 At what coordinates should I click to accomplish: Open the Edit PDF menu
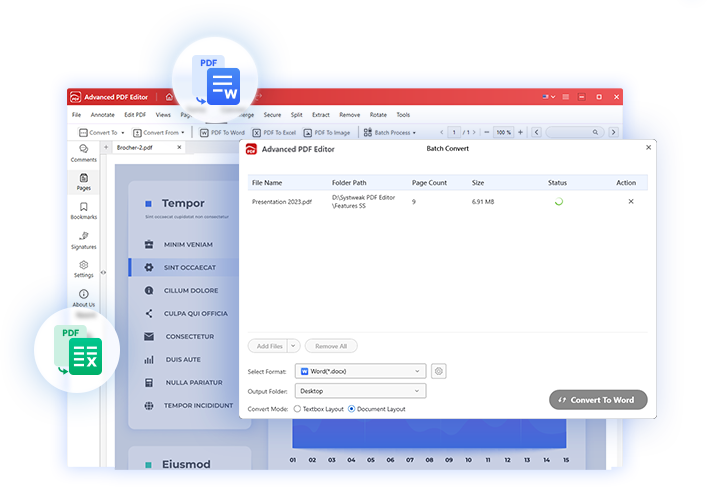[x=135, y=115]
